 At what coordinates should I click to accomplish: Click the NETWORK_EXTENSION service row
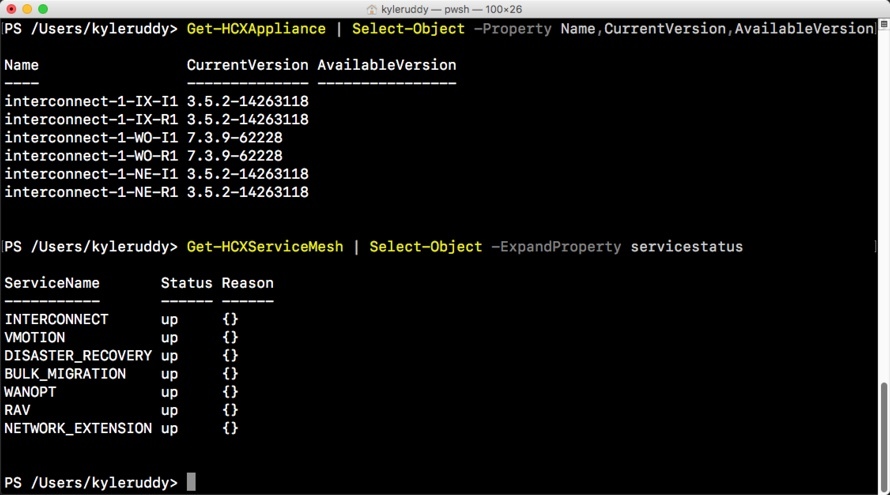pos(121,429)
